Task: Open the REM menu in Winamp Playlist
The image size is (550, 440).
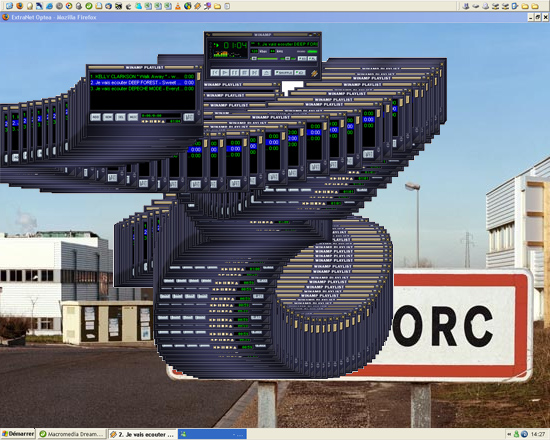Action: pyautogui.click(x=108, y=117)
